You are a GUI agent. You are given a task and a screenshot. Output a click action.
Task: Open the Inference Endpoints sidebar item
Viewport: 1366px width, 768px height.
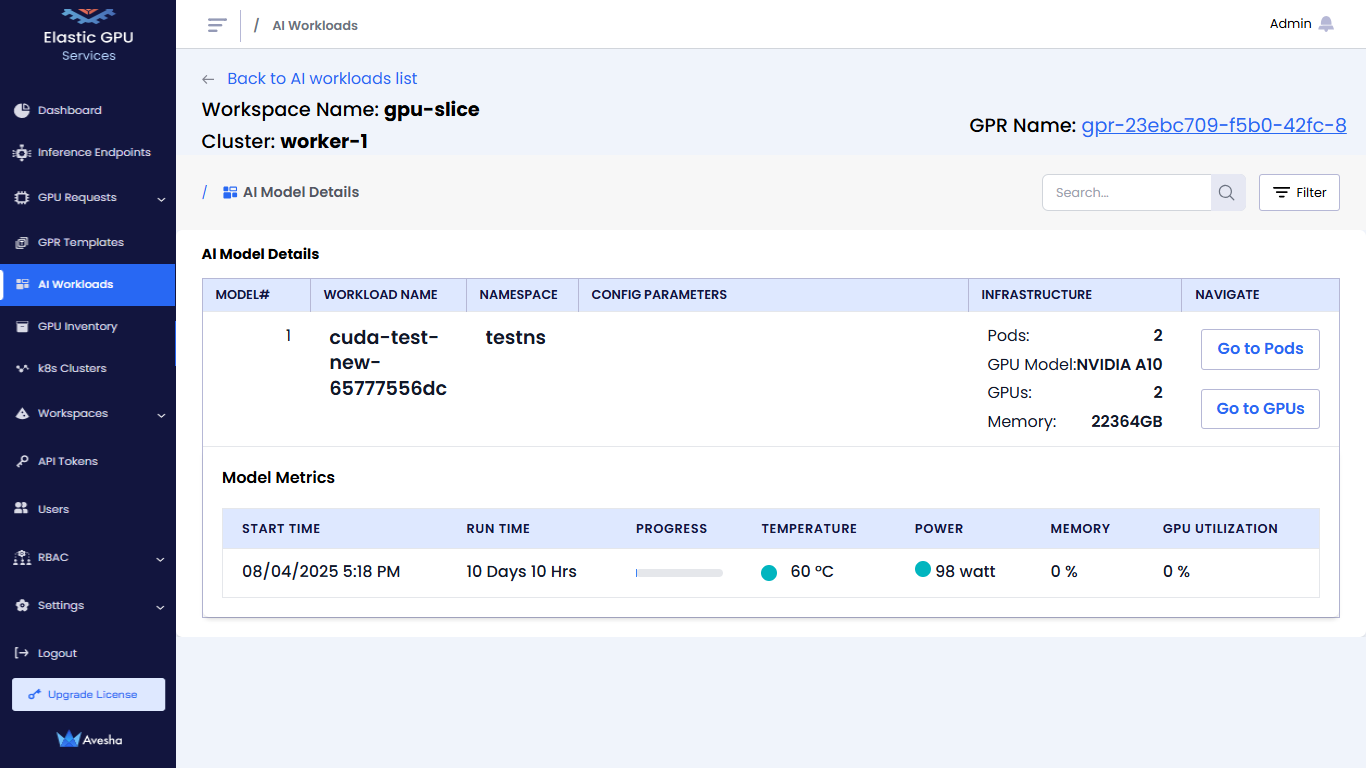pyautogui.click(x=93, y=153)
